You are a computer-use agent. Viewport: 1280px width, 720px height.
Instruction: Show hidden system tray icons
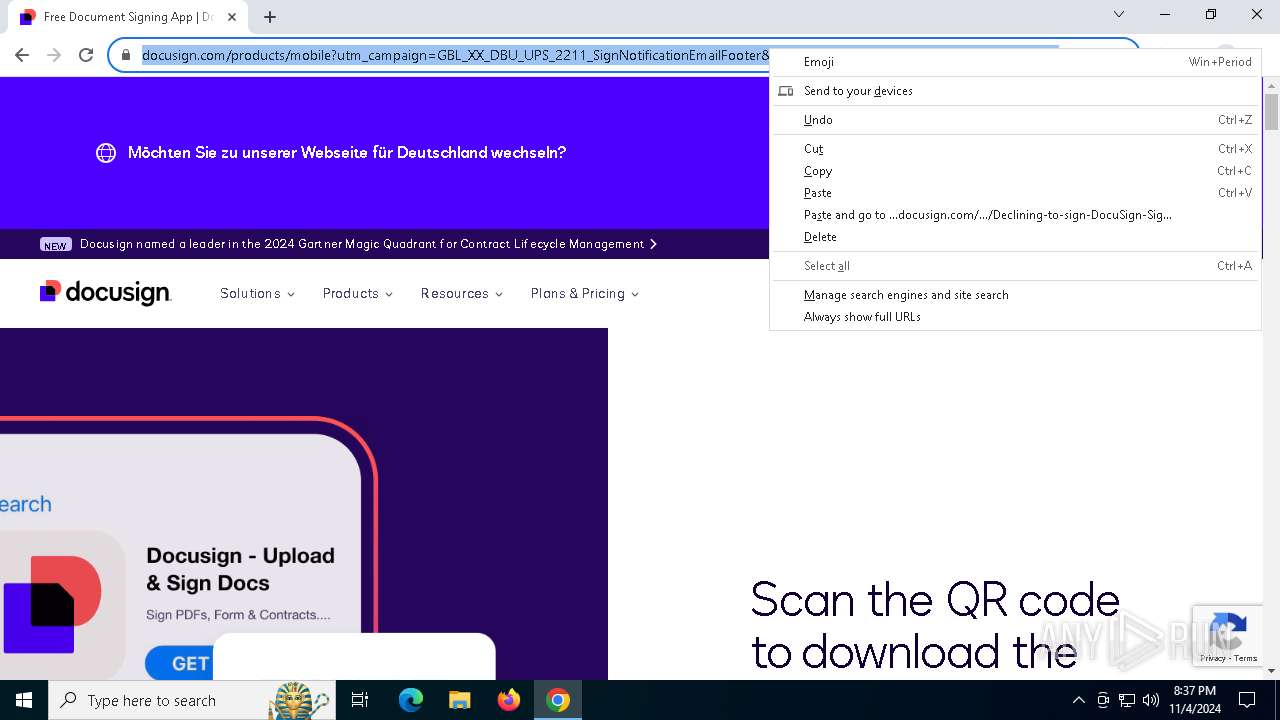(1078, 700)
